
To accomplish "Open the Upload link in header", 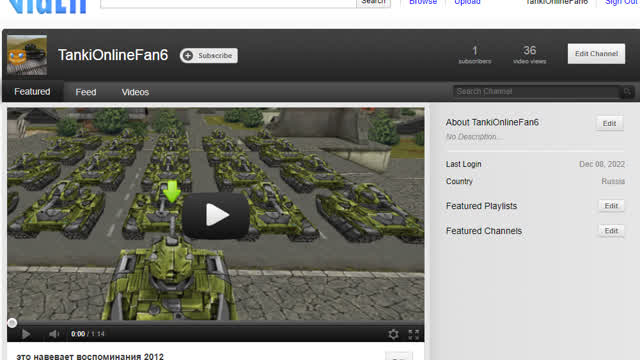I will (x=467, y=2).
